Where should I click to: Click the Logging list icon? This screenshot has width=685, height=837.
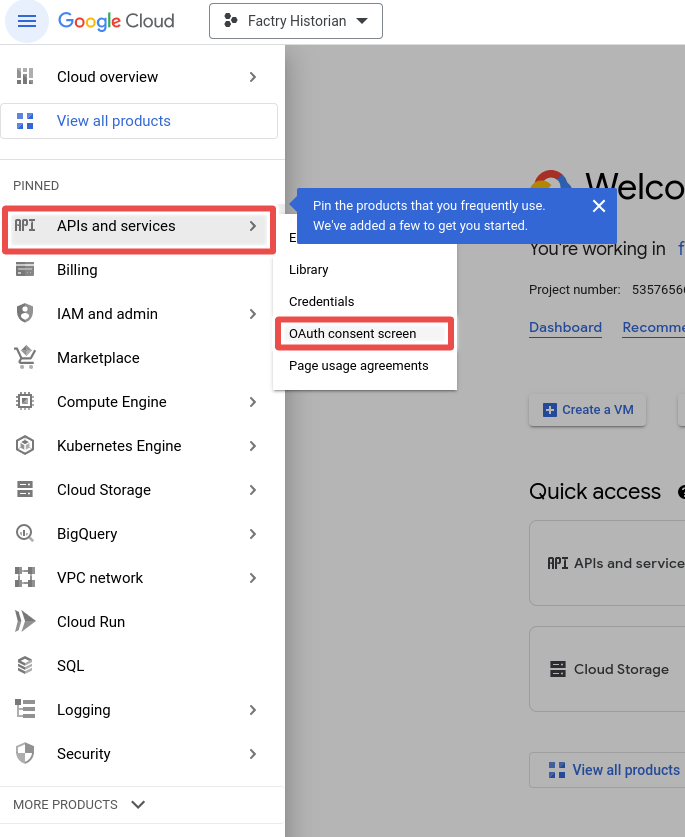point(25,709)
